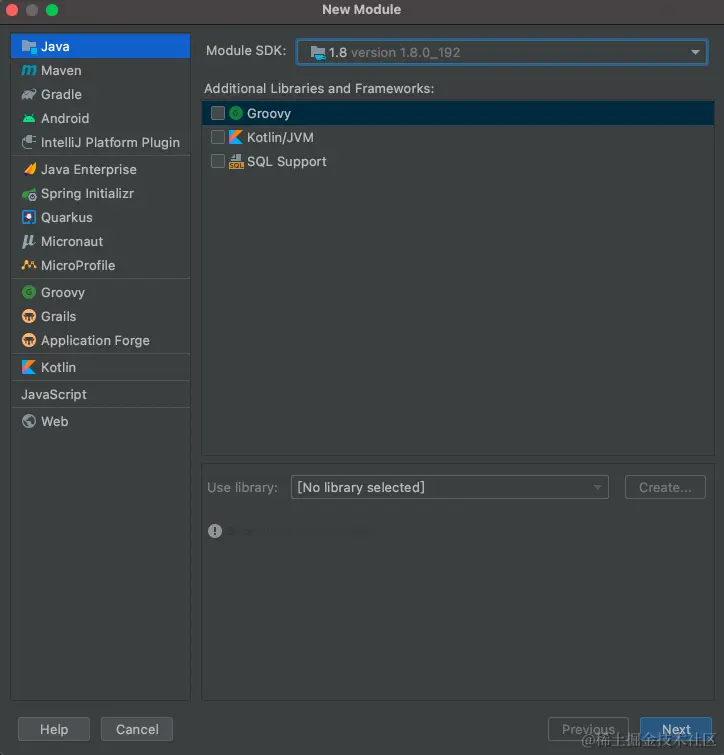Click the Grails orange icon
Screen dimensions: 724x755
pos(29,316)
